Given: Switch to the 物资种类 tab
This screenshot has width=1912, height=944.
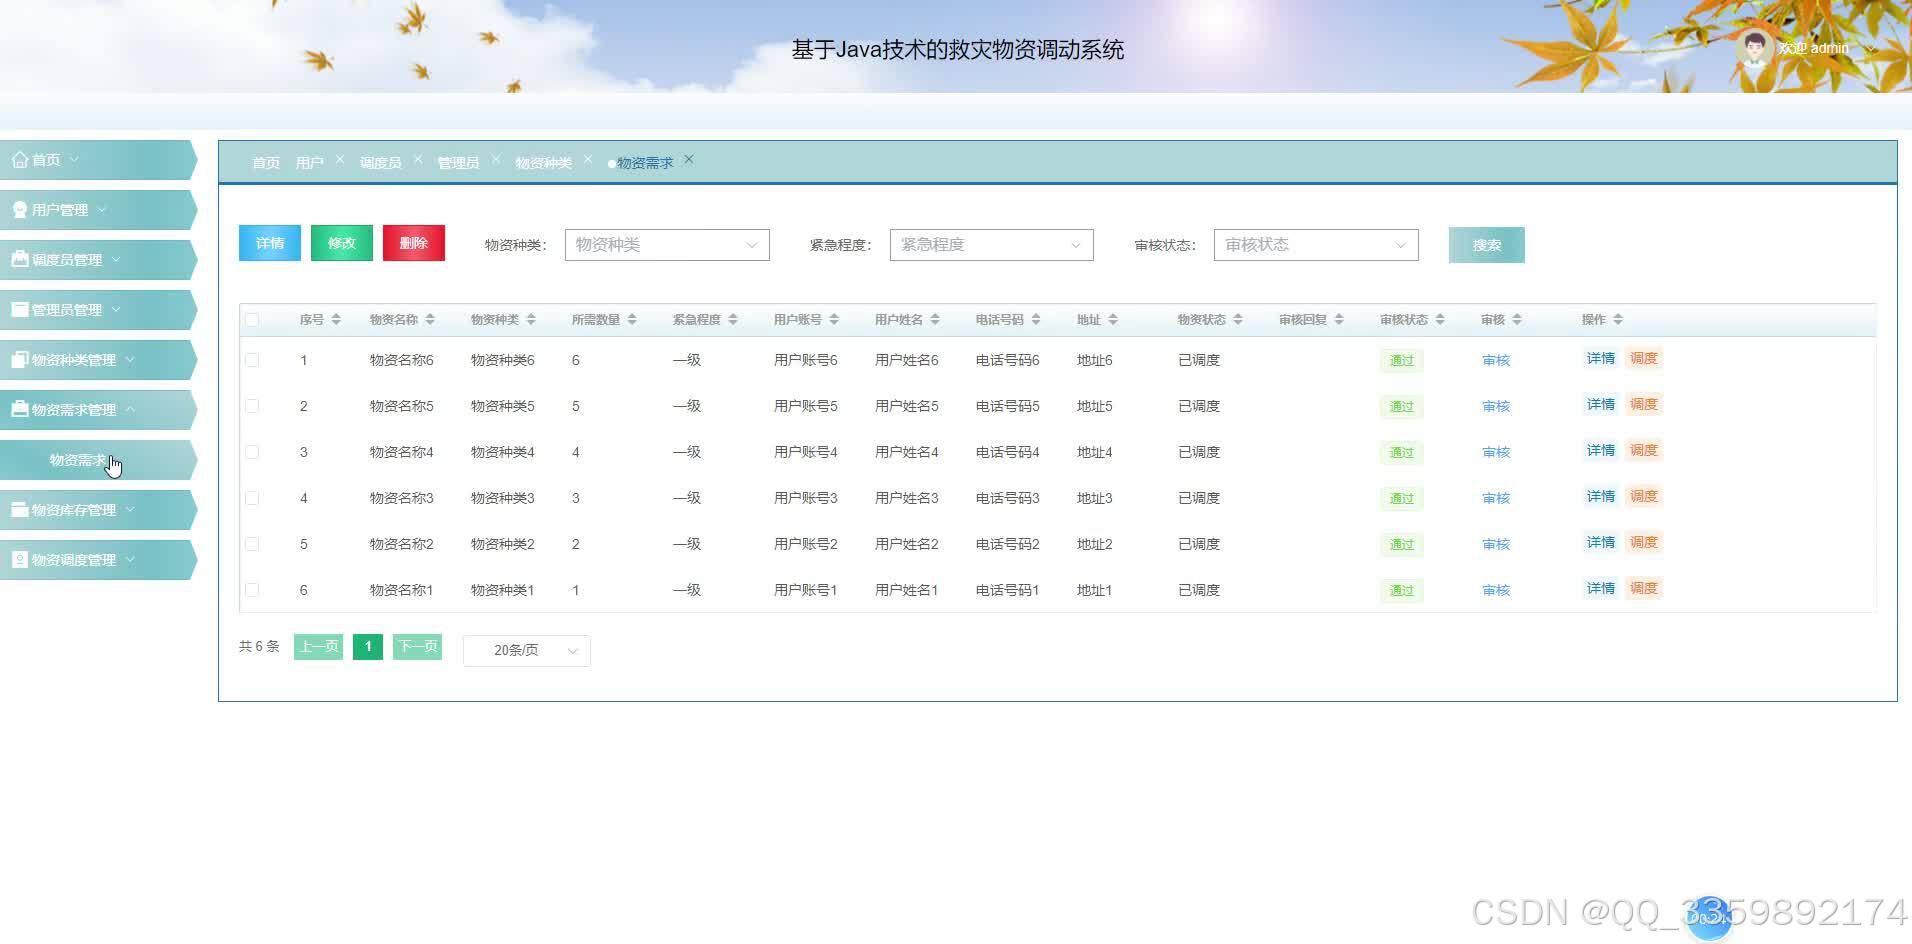Looking at the screenshot, I should 543,163.
